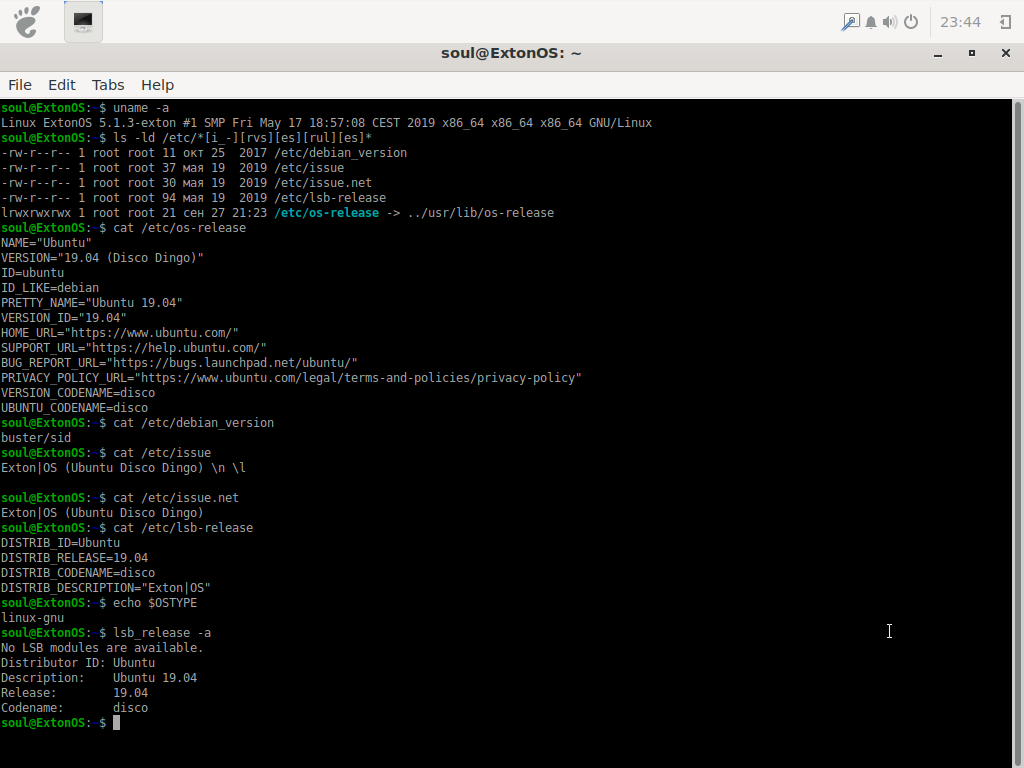This screenshot has width=1024, height=768.
Task: Click the 'ID_LIKE=debian' line
Action: click(50, 288)
